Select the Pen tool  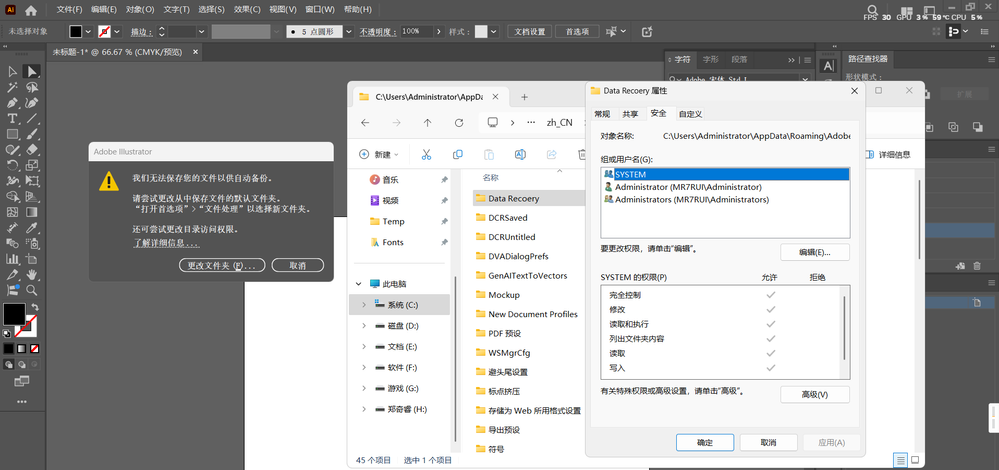click(12, 103)
